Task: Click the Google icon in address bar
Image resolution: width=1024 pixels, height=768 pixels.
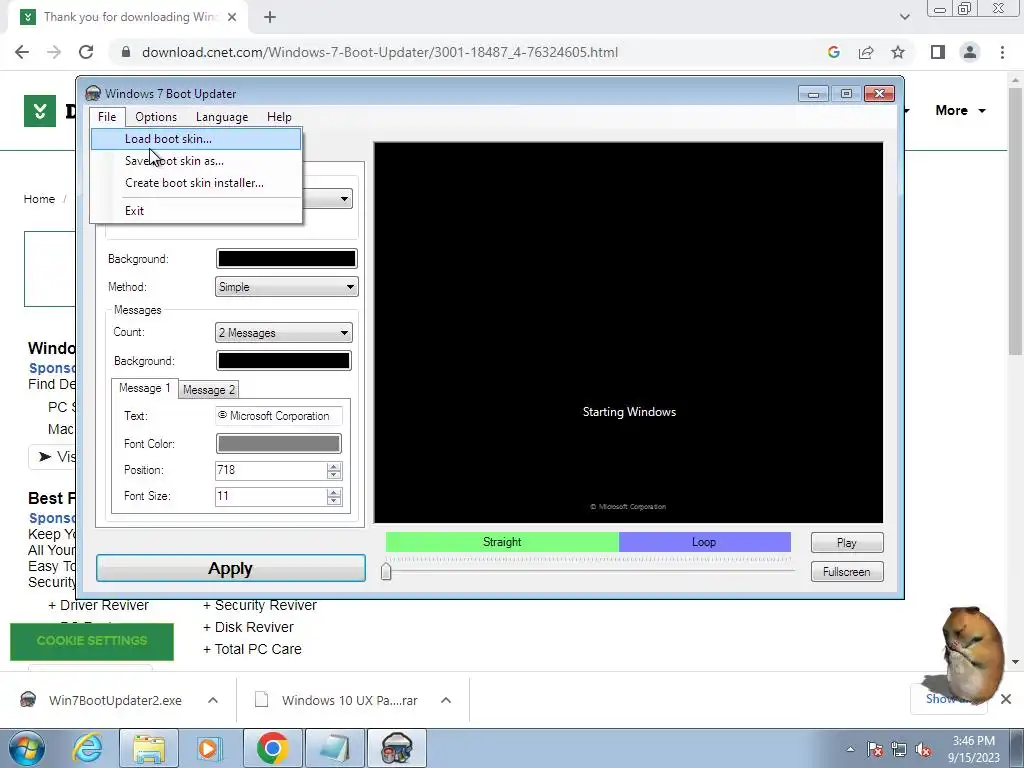Action: tap(833, 52)
